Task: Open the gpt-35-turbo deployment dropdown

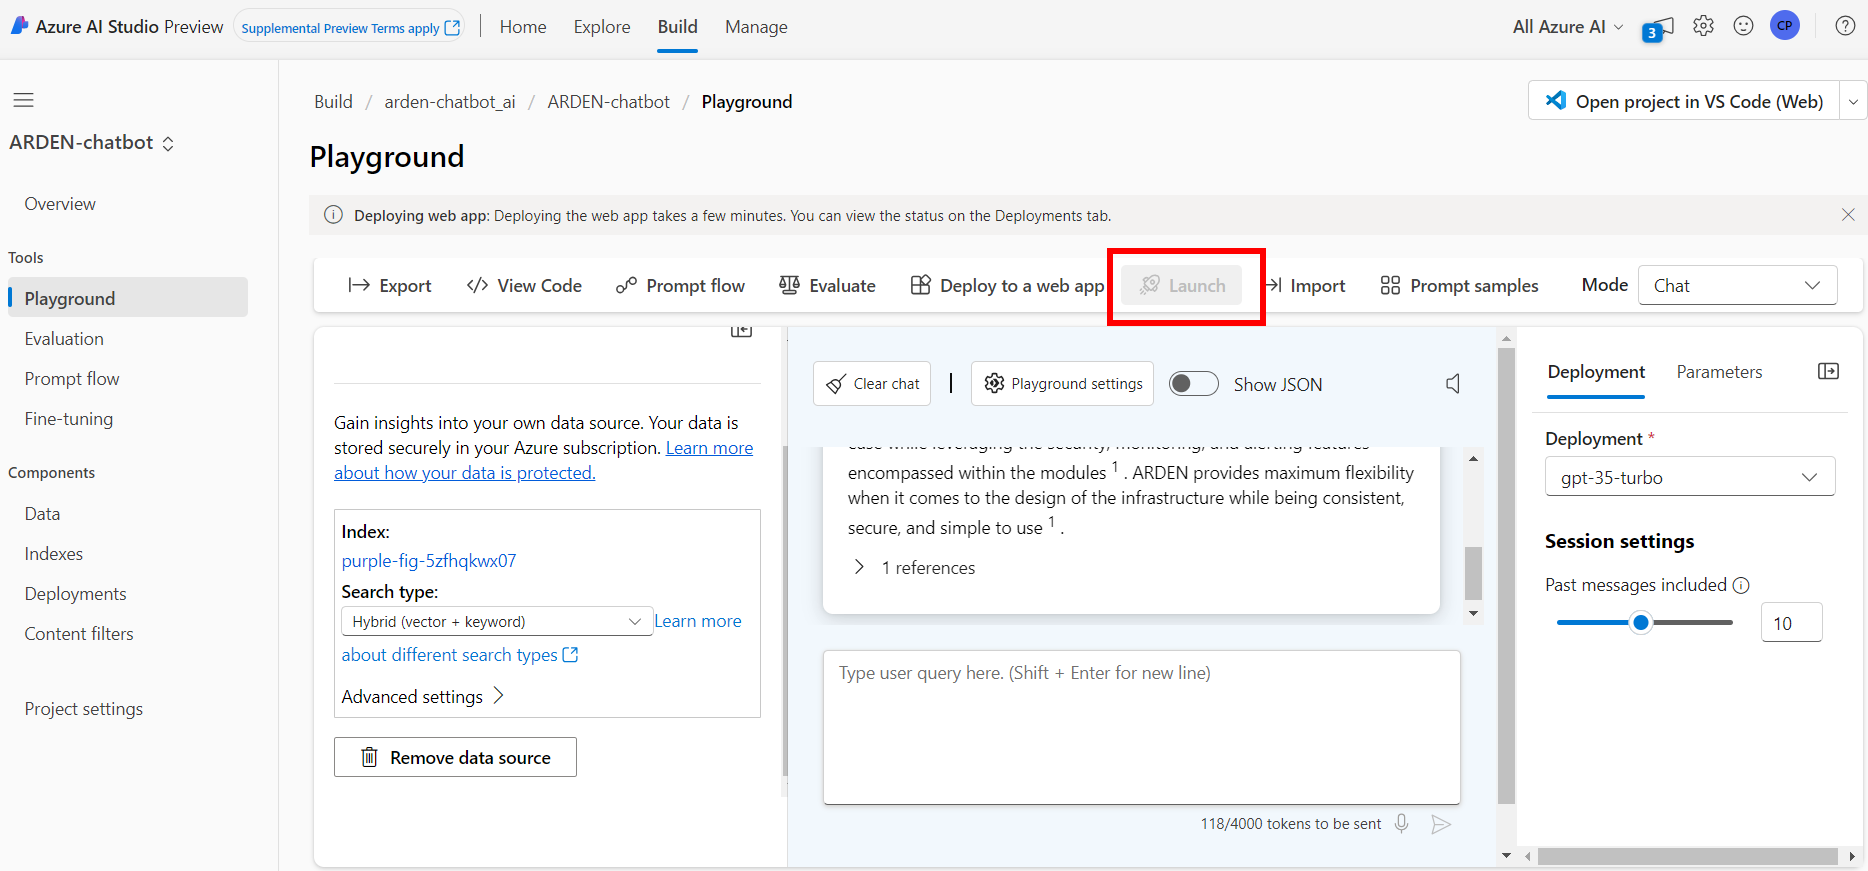Action: tap(1690, 477)
